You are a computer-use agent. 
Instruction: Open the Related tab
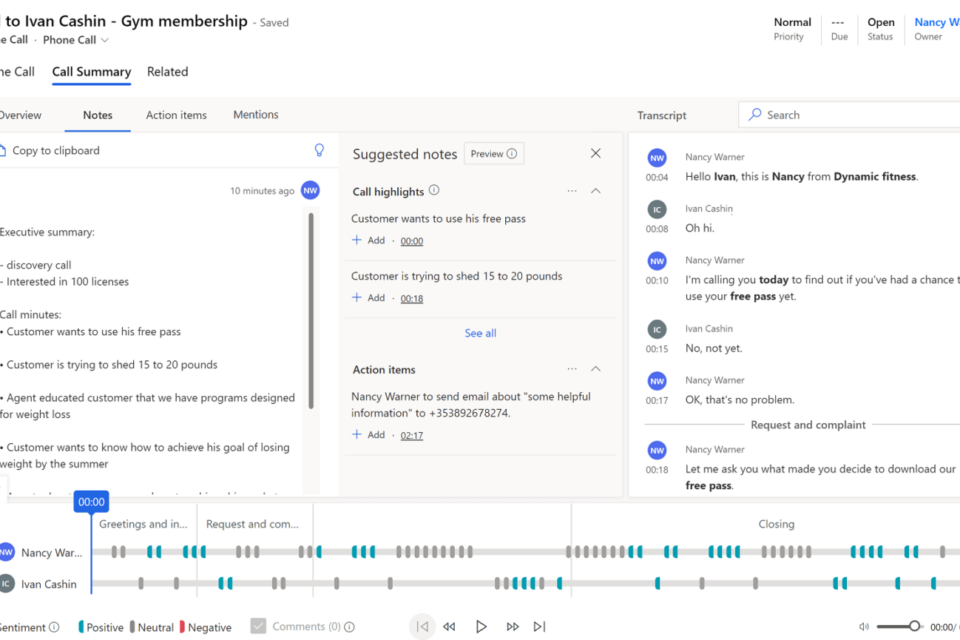coord(167,72)
